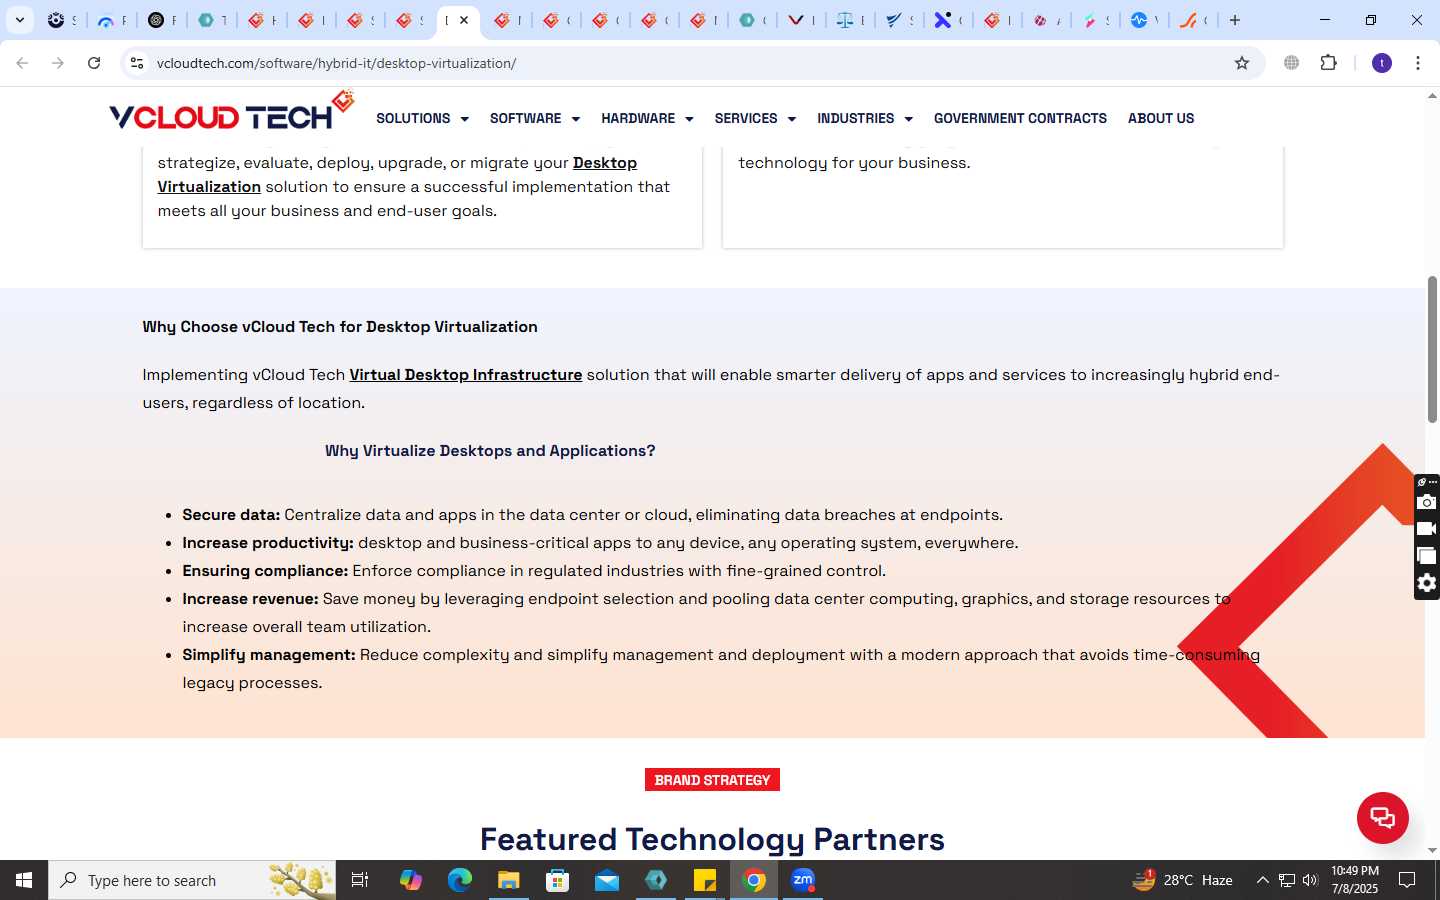This screenshot has height=900, width=1440.
Task: Open GOVERNMENT CONTRACTS page
Action: click(x=1020, y=118)
